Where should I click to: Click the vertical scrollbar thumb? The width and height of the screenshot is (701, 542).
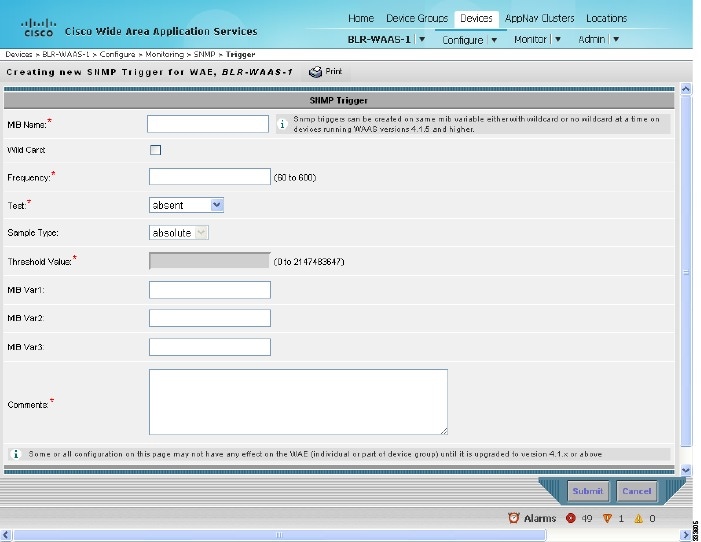point(686,271)
